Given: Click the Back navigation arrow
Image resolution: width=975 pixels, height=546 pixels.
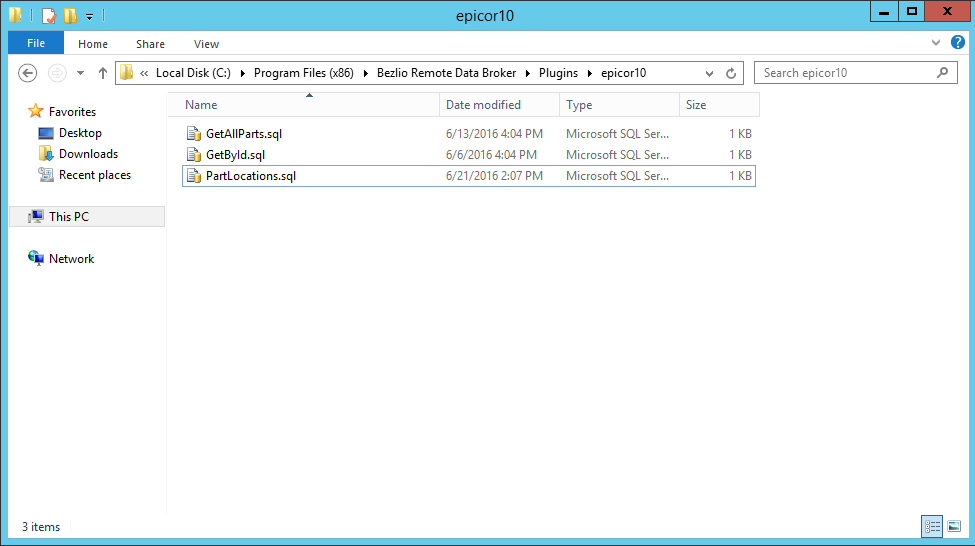Looking at the screenshot, I should pos(27,73).
